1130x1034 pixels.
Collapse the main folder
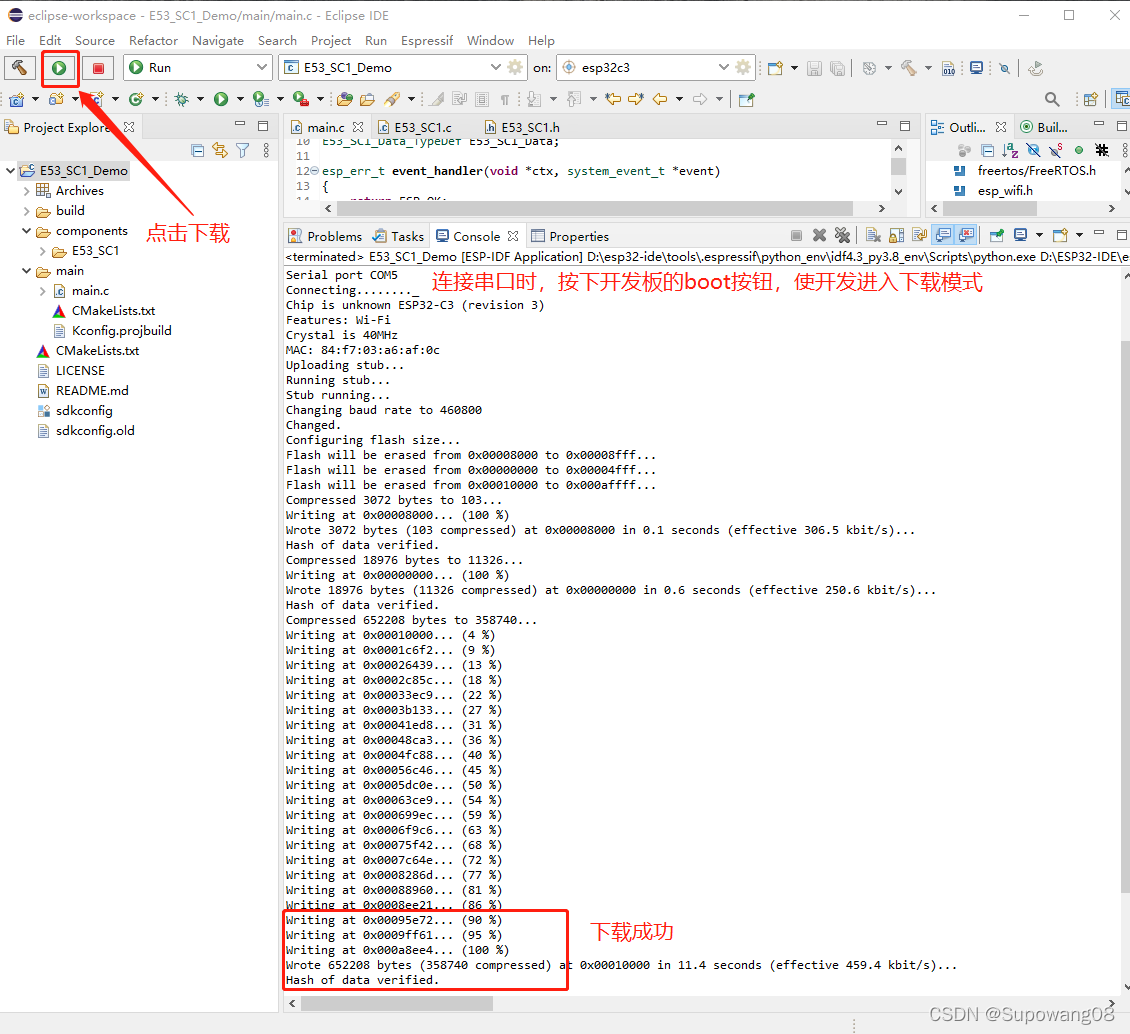[27, 271]
